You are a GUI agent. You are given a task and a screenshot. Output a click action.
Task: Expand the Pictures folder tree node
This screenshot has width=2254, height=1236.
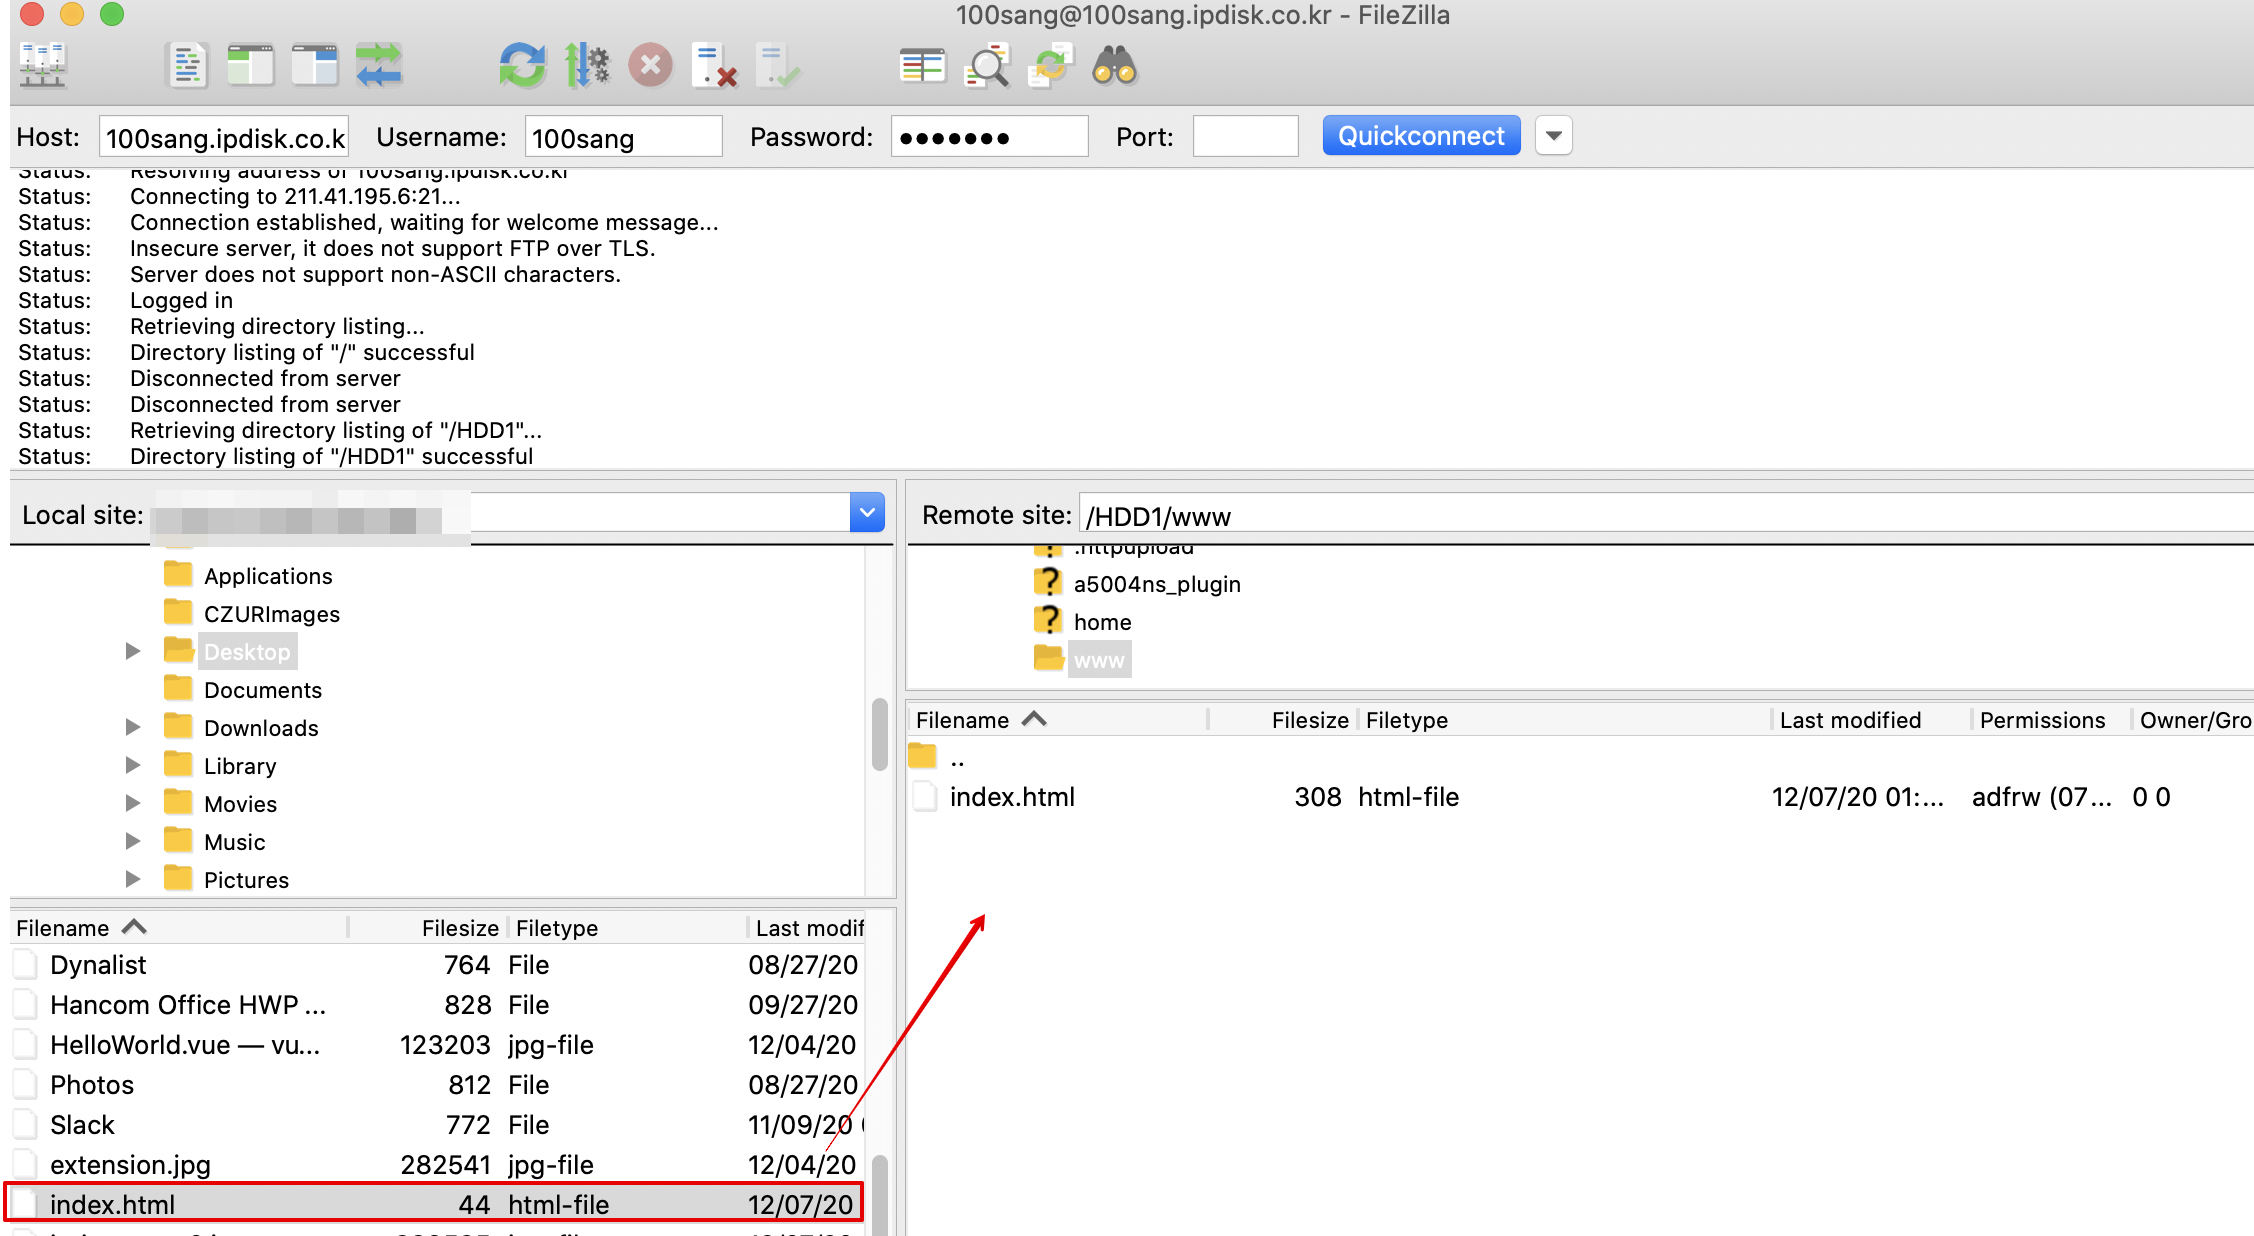133,879
